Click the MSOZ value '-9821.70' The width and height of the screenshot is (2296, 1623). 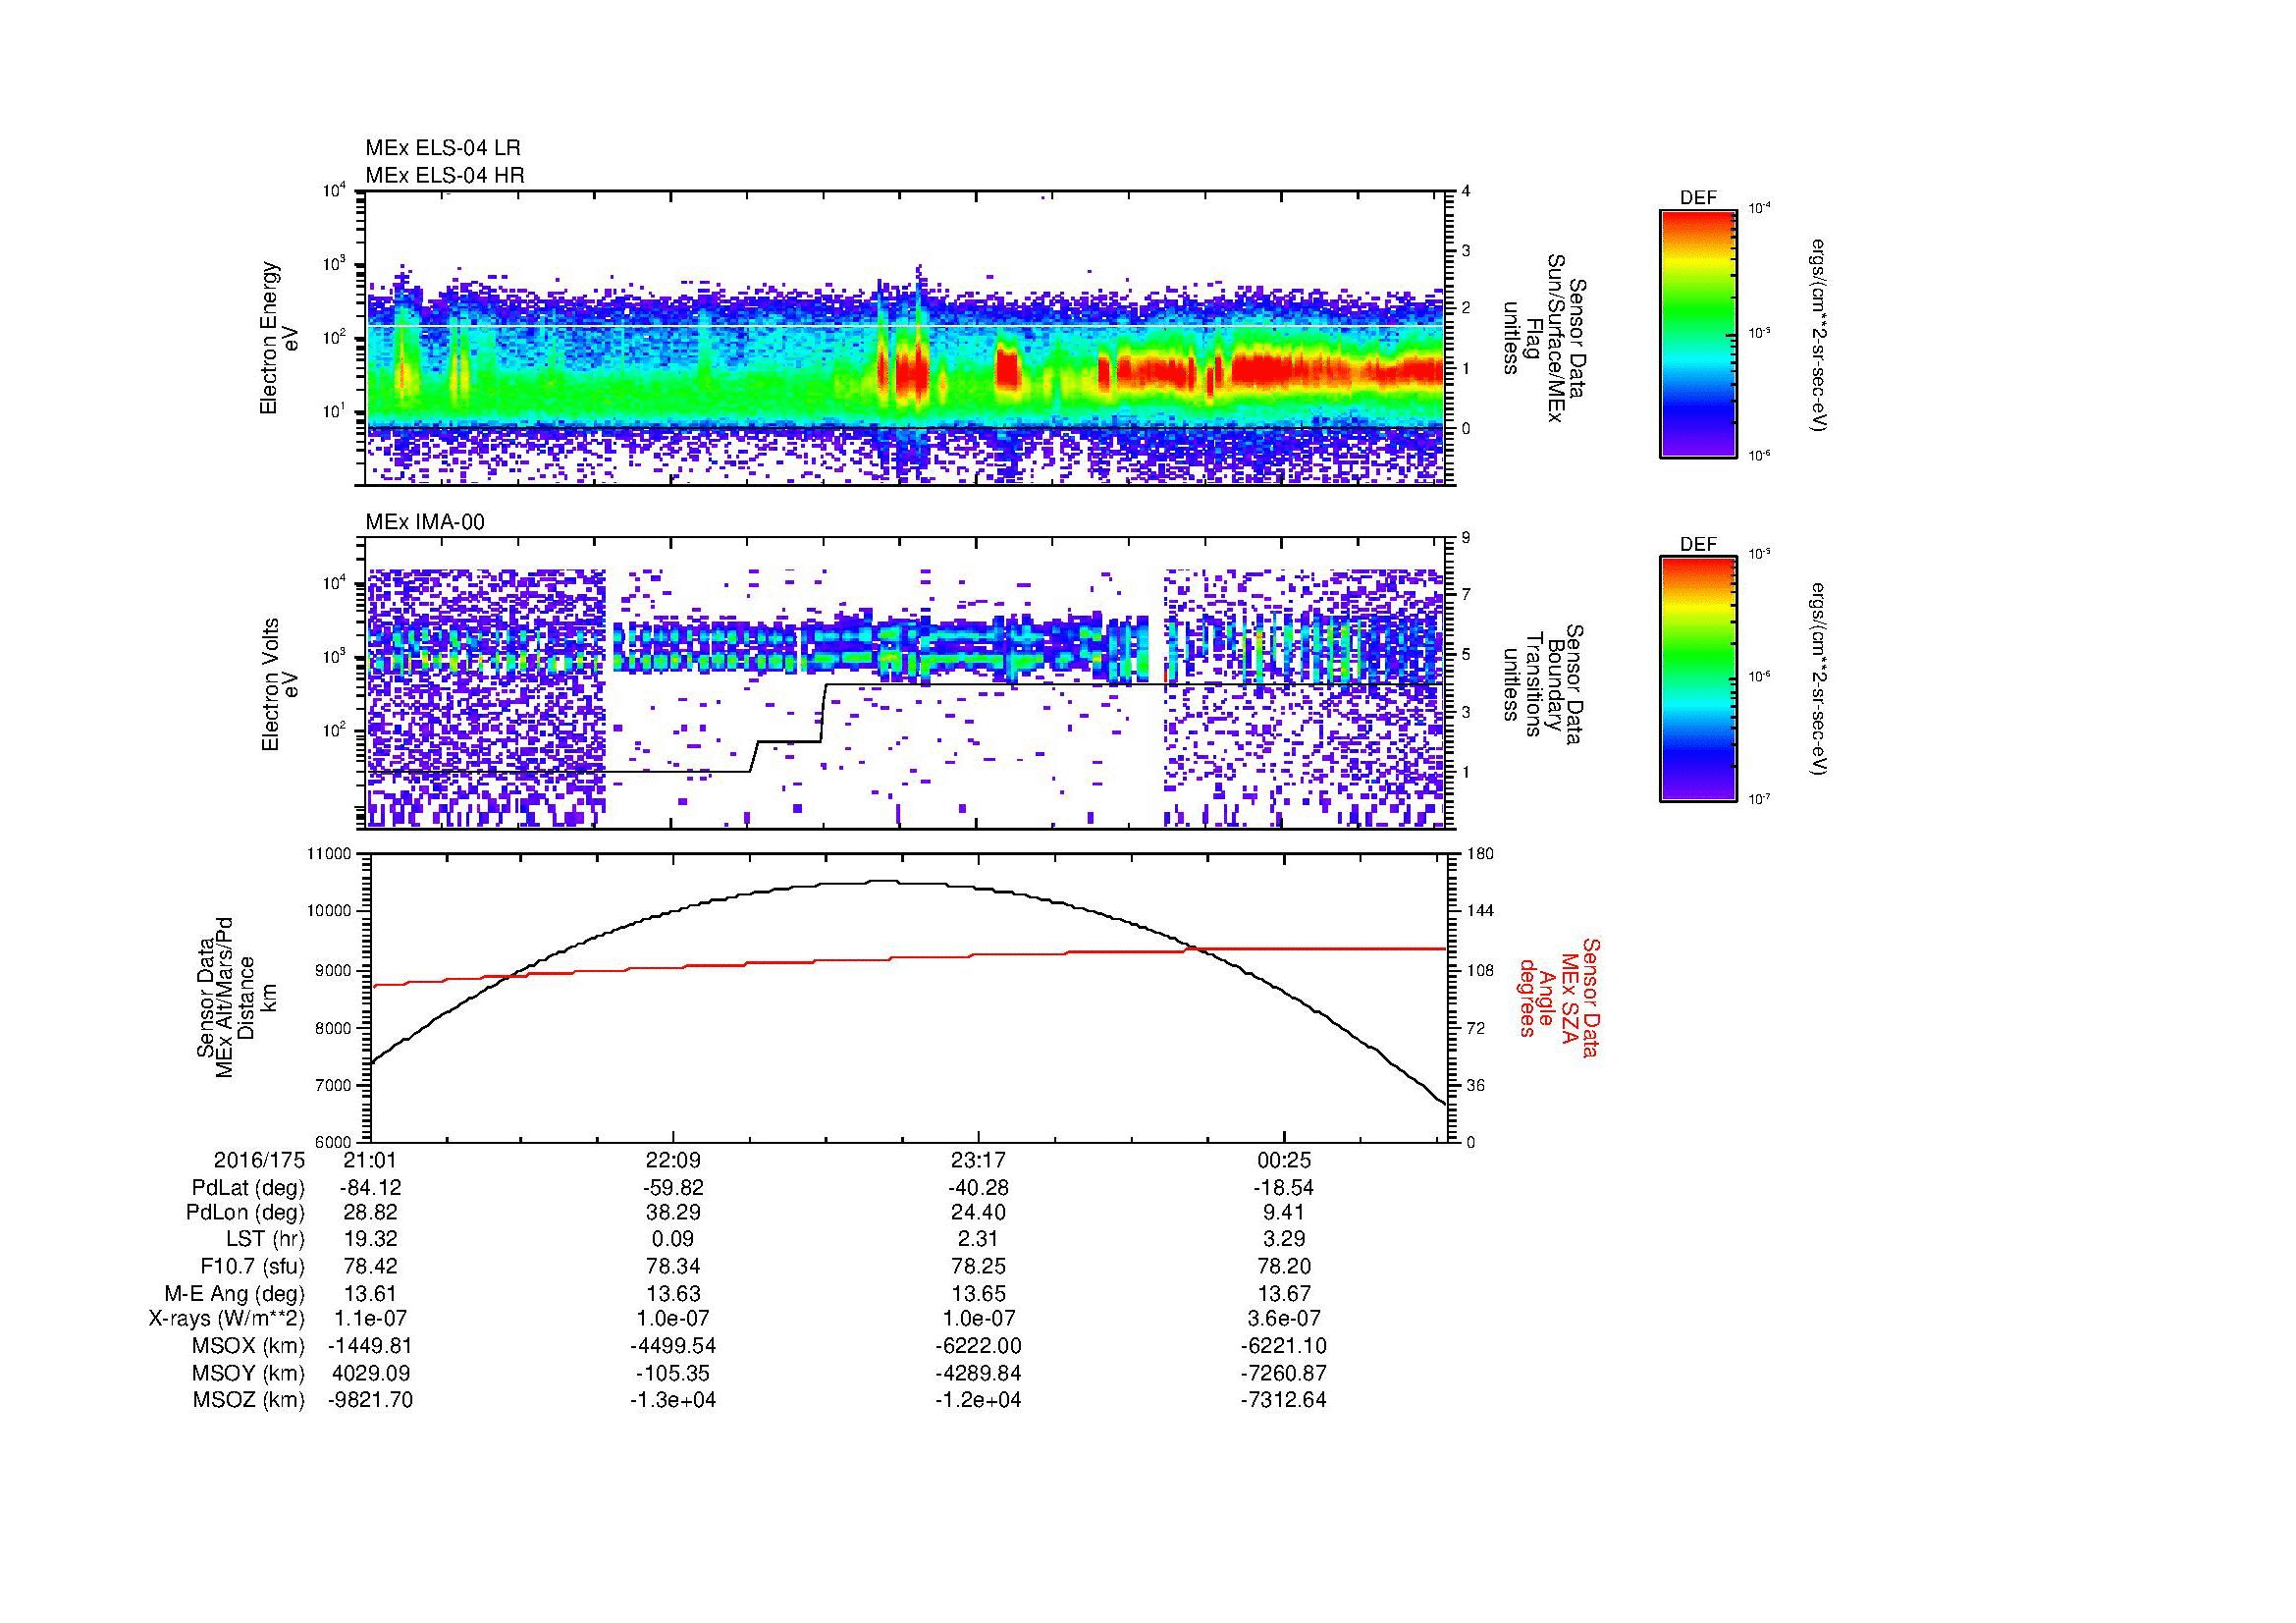[x=371, y=1400]
